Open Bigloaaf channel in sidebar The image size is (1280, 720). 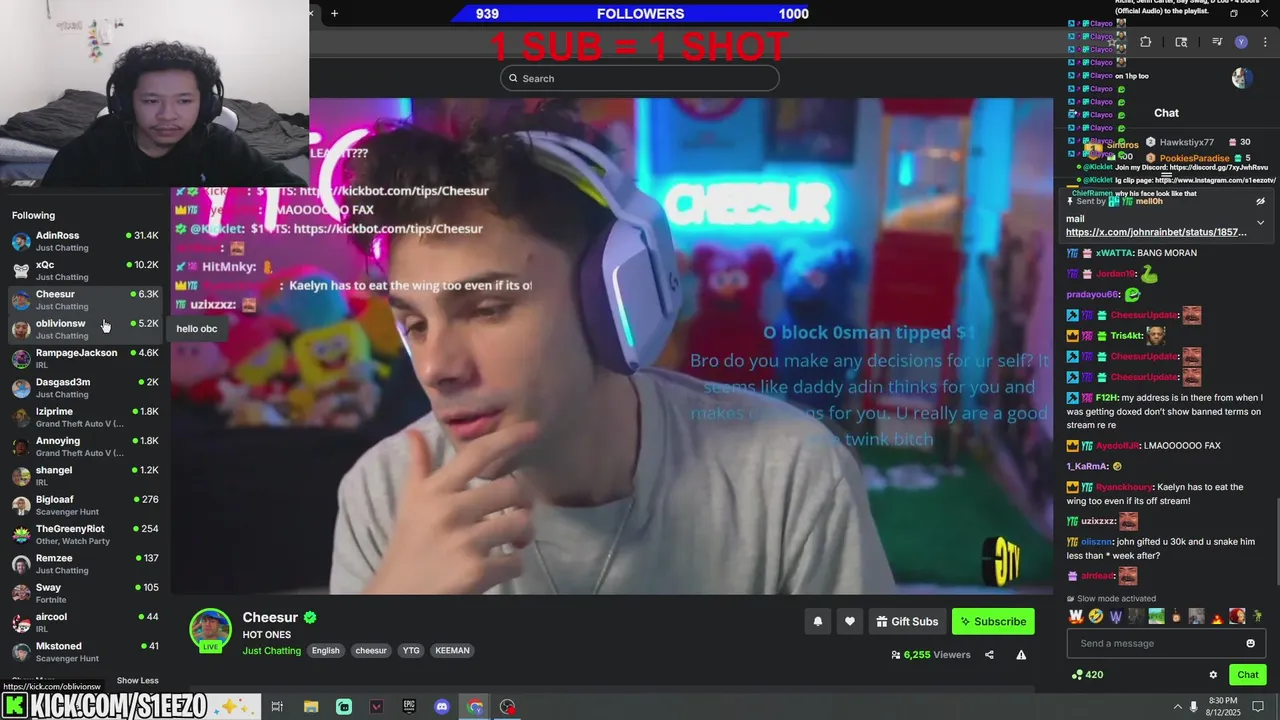click(x=85, y=505)
